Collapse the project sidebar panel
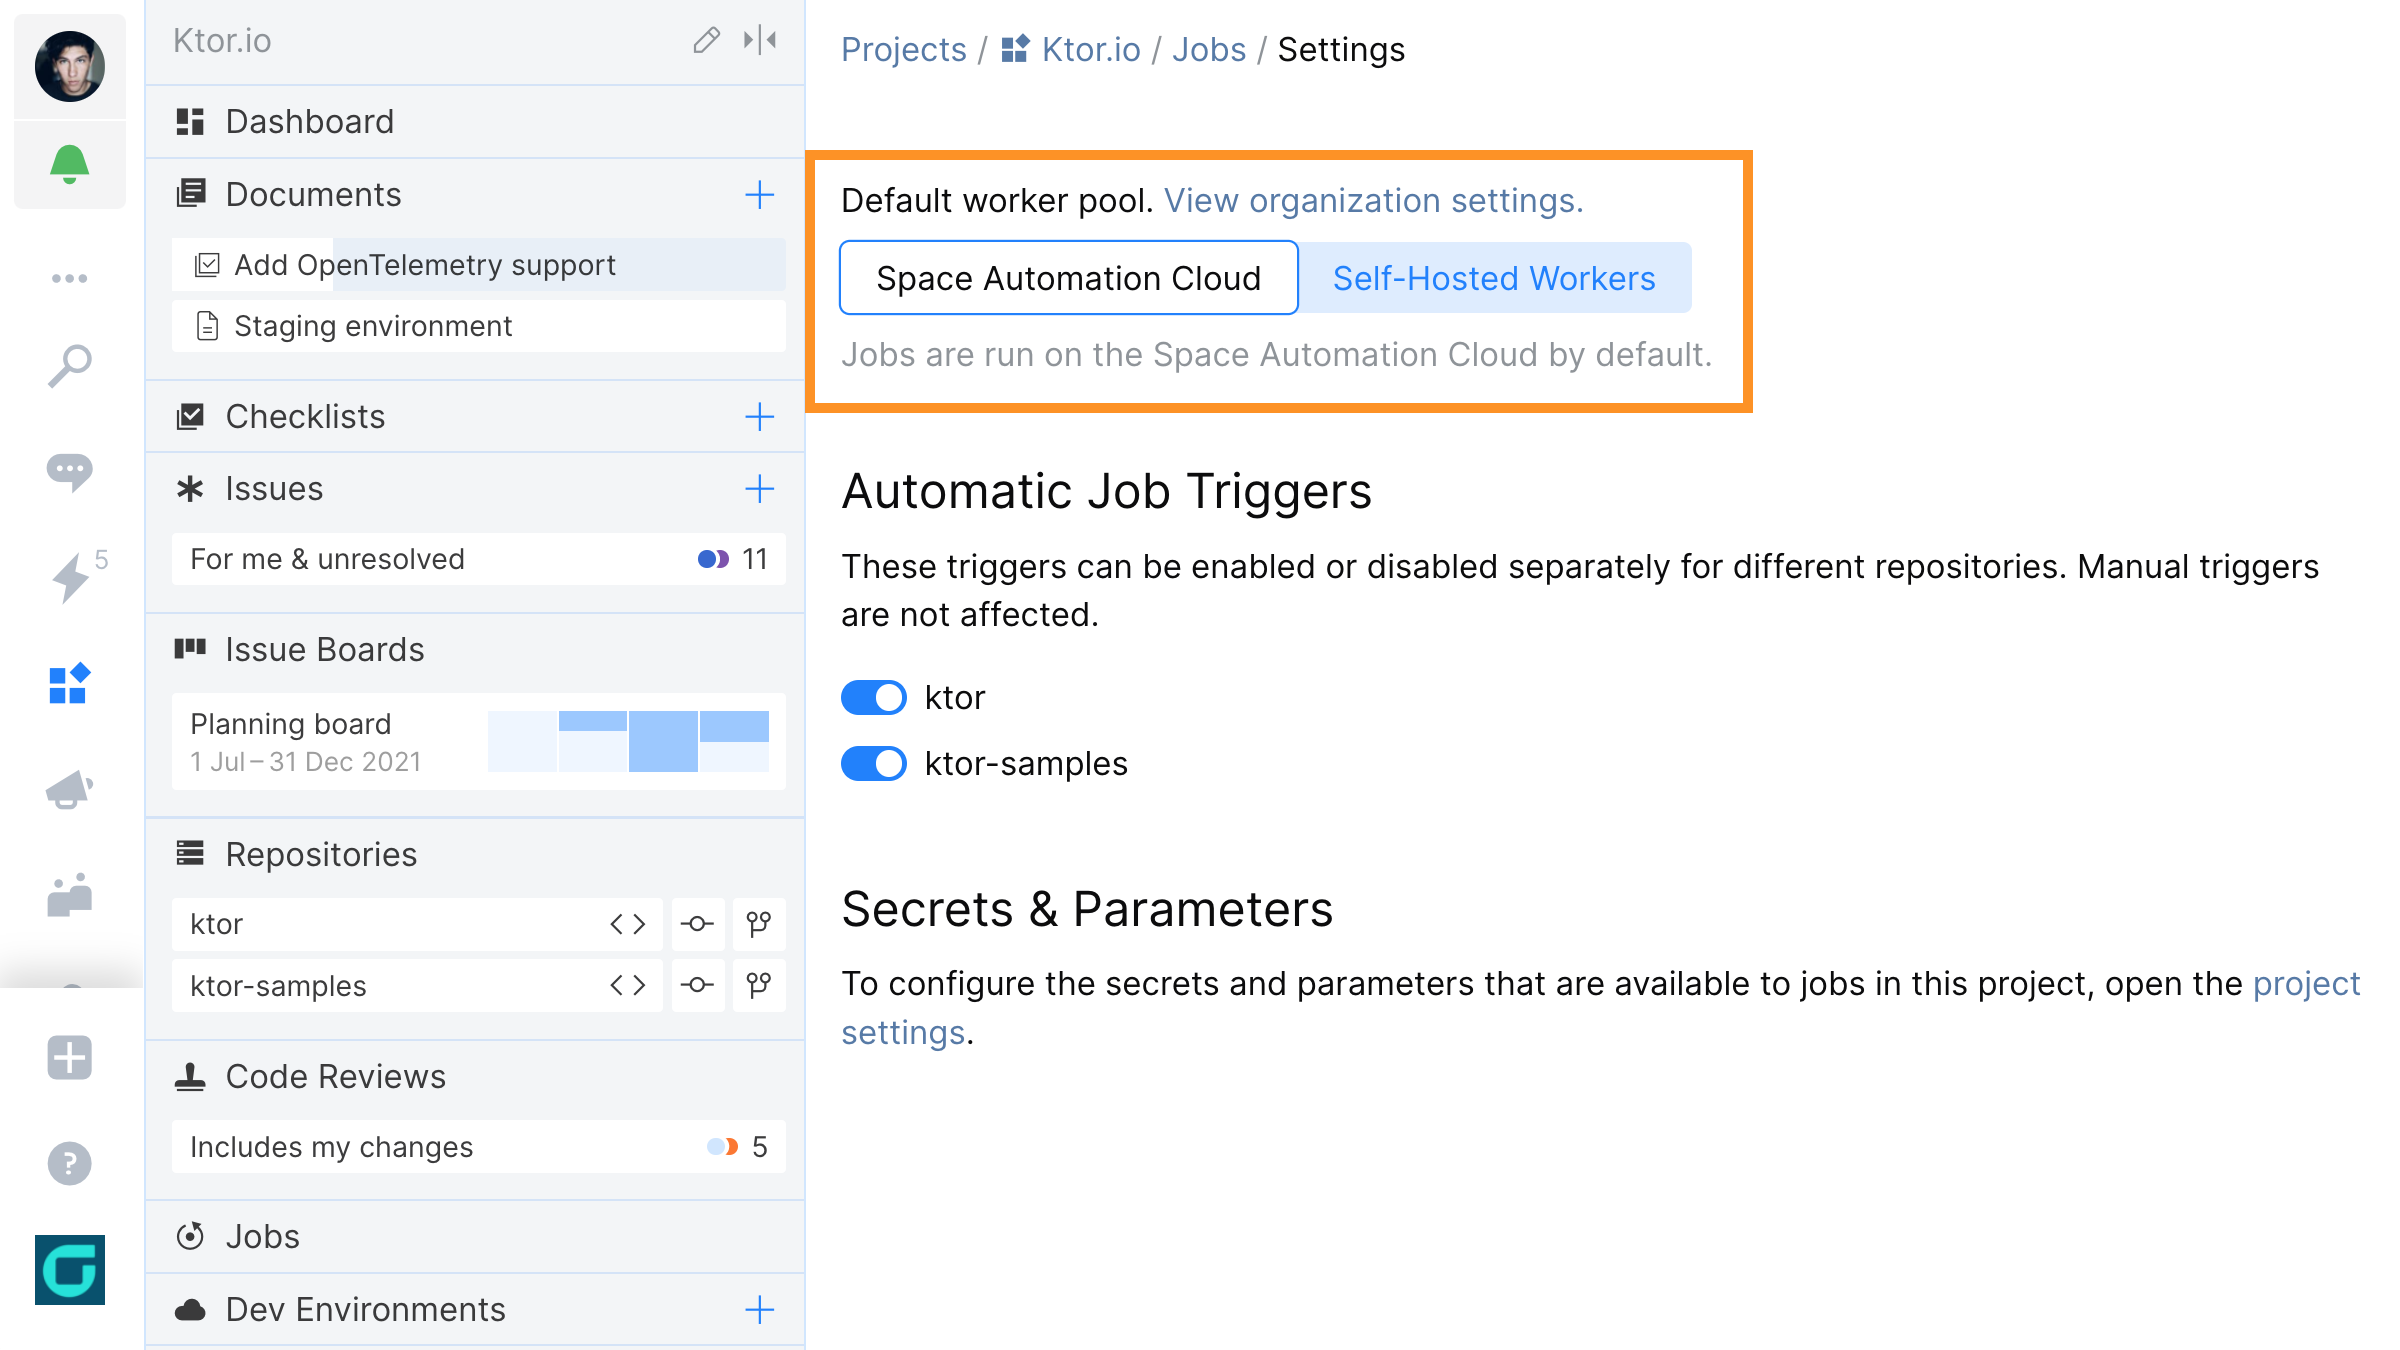The width and height of the screenshot is (2400, 1350). (760, 40)
